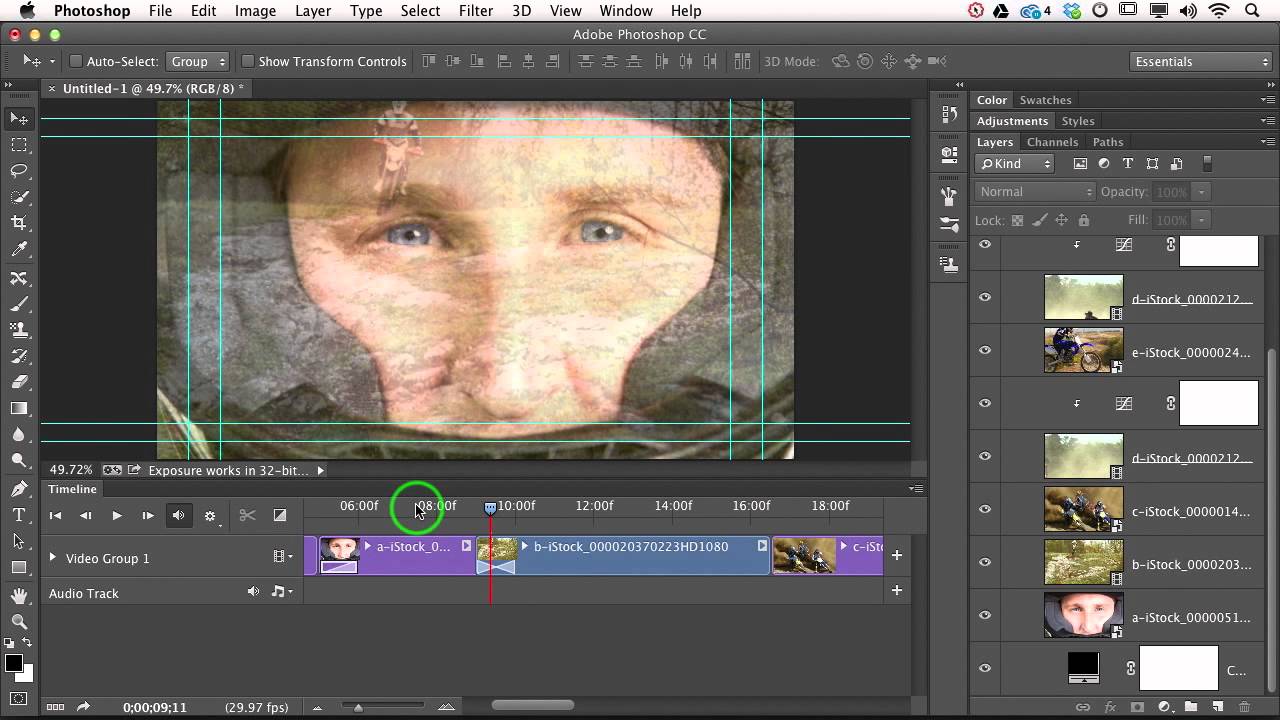Viewport: 1280px width, 720px height.
Task: Enable the Auto-Select checkbox
Action: 75,61
